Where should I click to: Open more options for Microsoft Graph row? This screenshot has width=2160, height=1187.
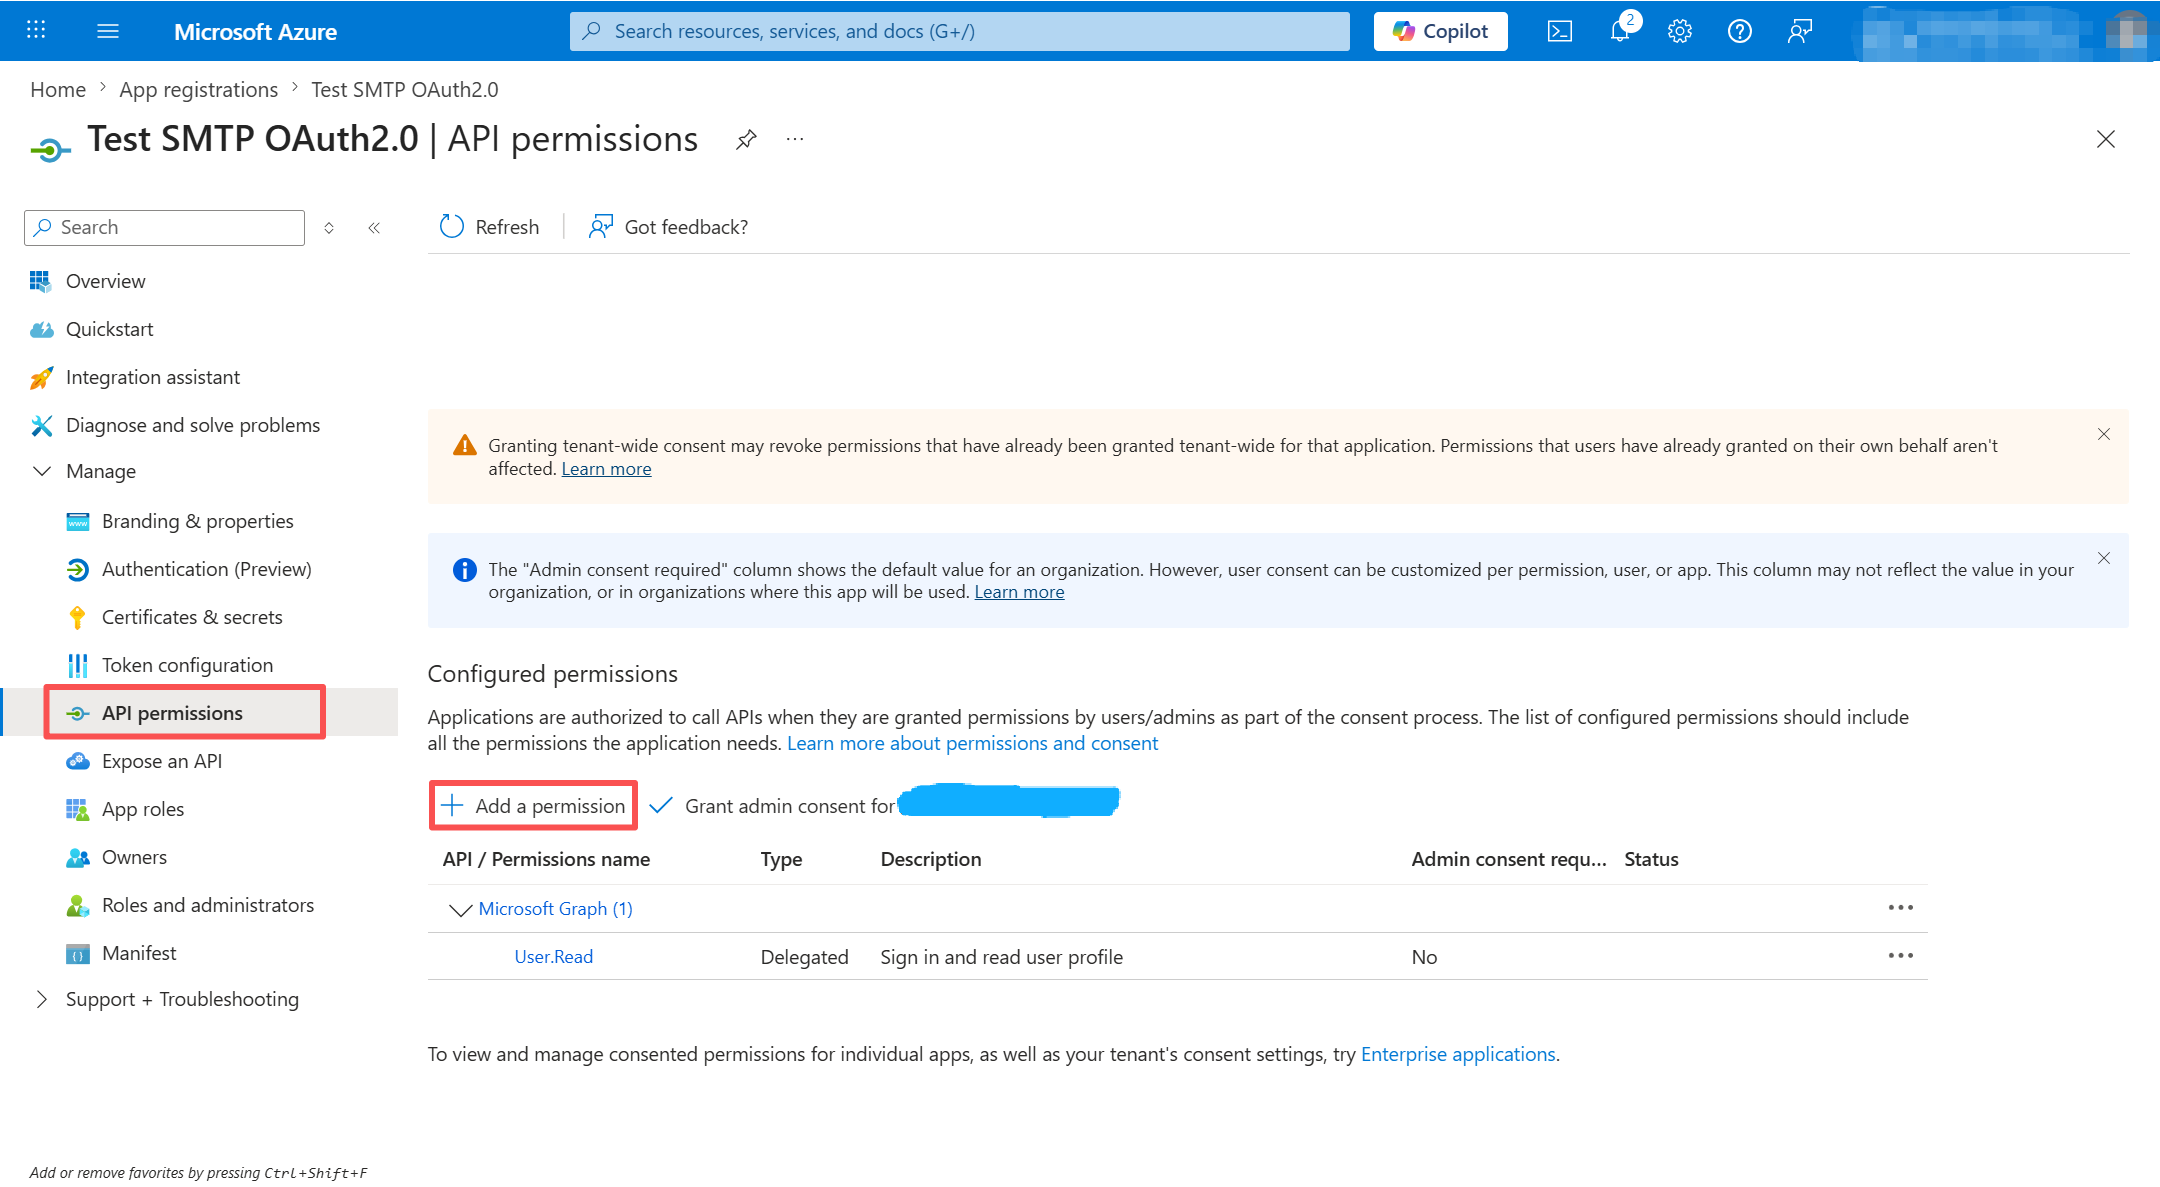click(x=1900, y=908)
